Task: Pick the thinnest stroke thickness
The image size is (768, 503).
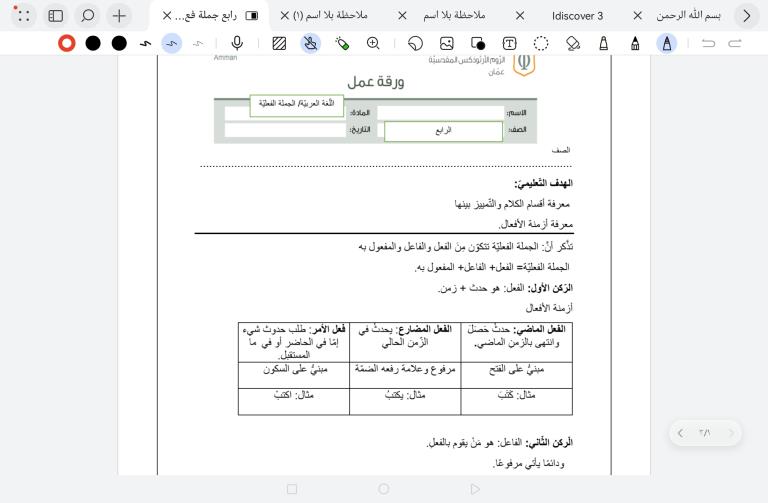Action: pos(198,43)
